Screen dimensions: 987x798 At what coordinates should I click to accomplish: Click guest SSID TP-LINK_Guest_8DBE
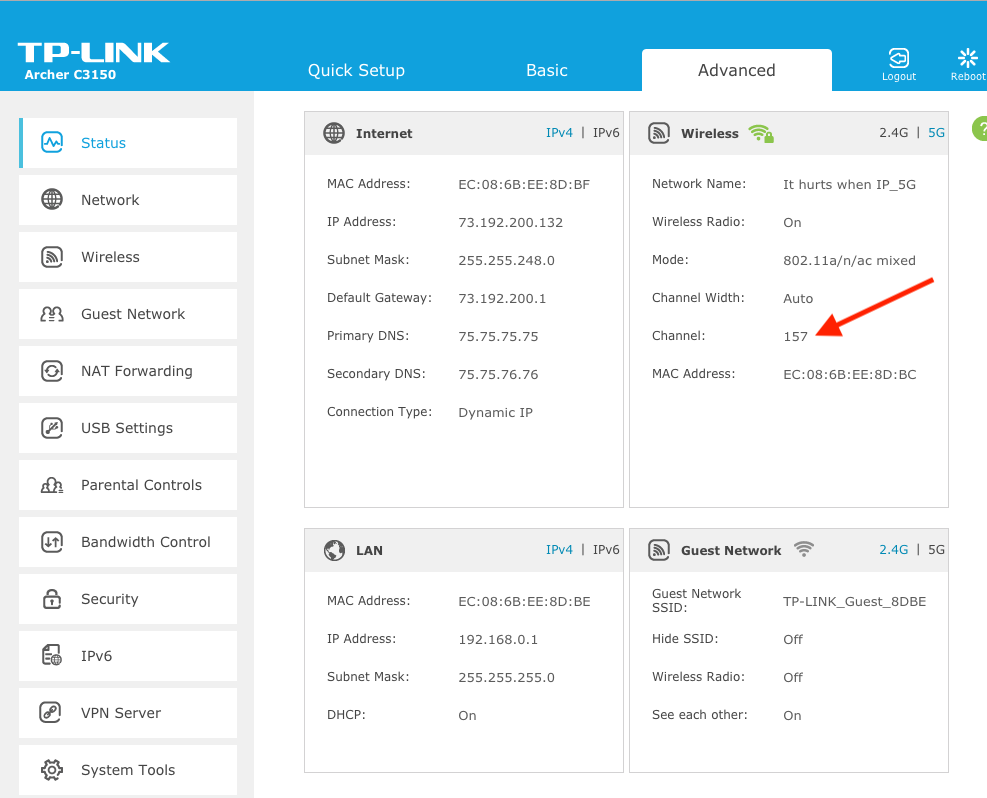[854, 601]
